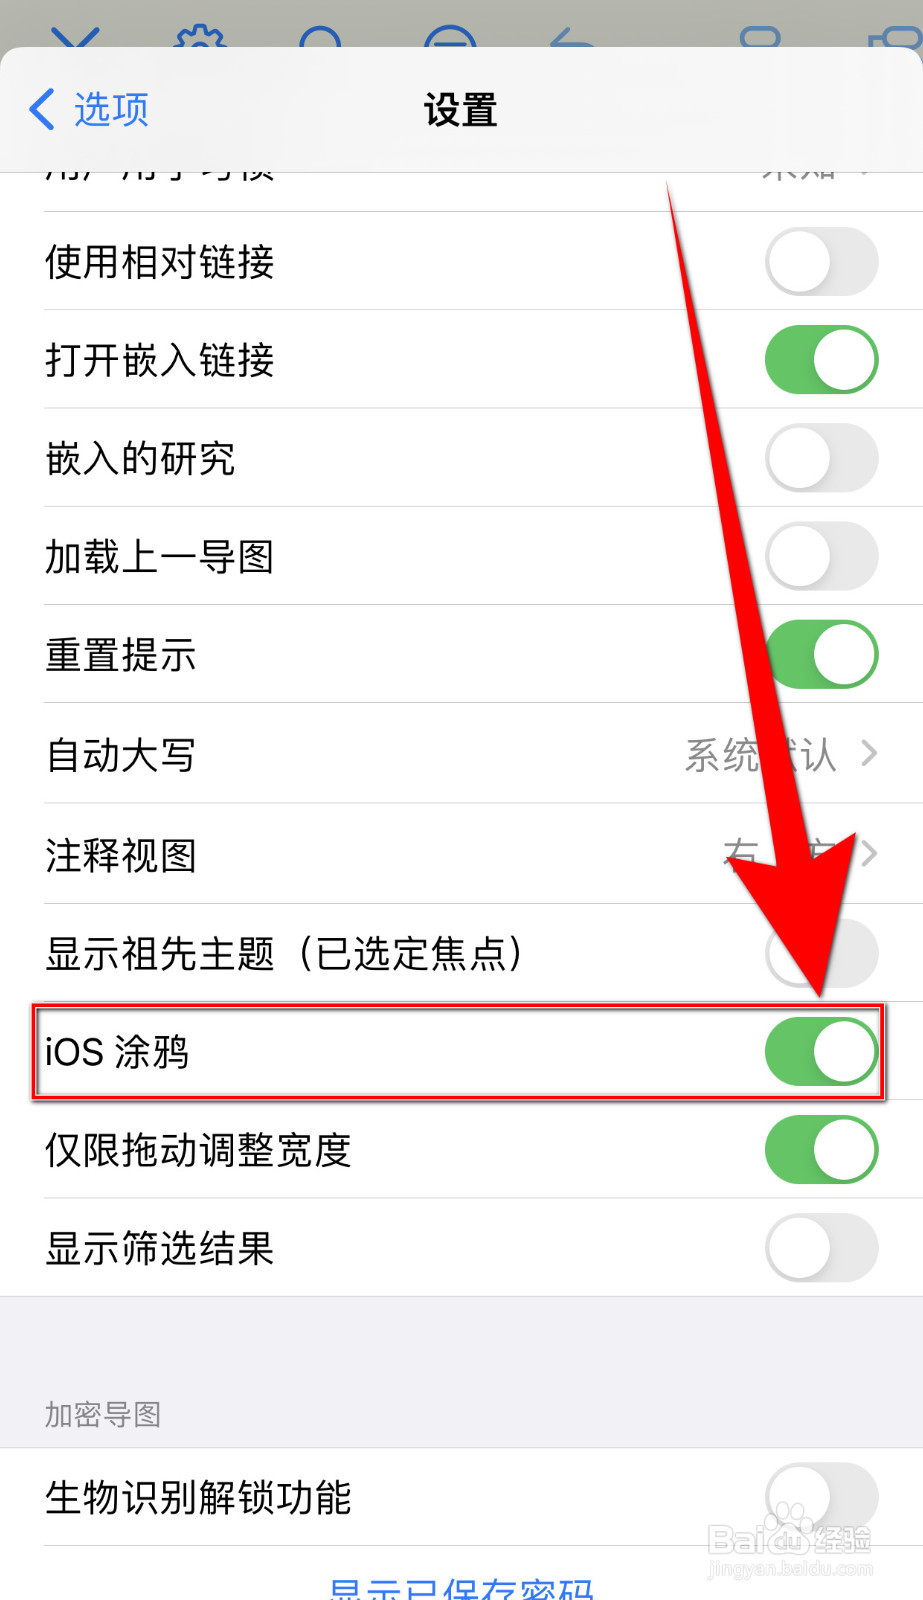Turn on 加载上一导图 switch
Screen dimensions: 923x1600
pos(822,556)
